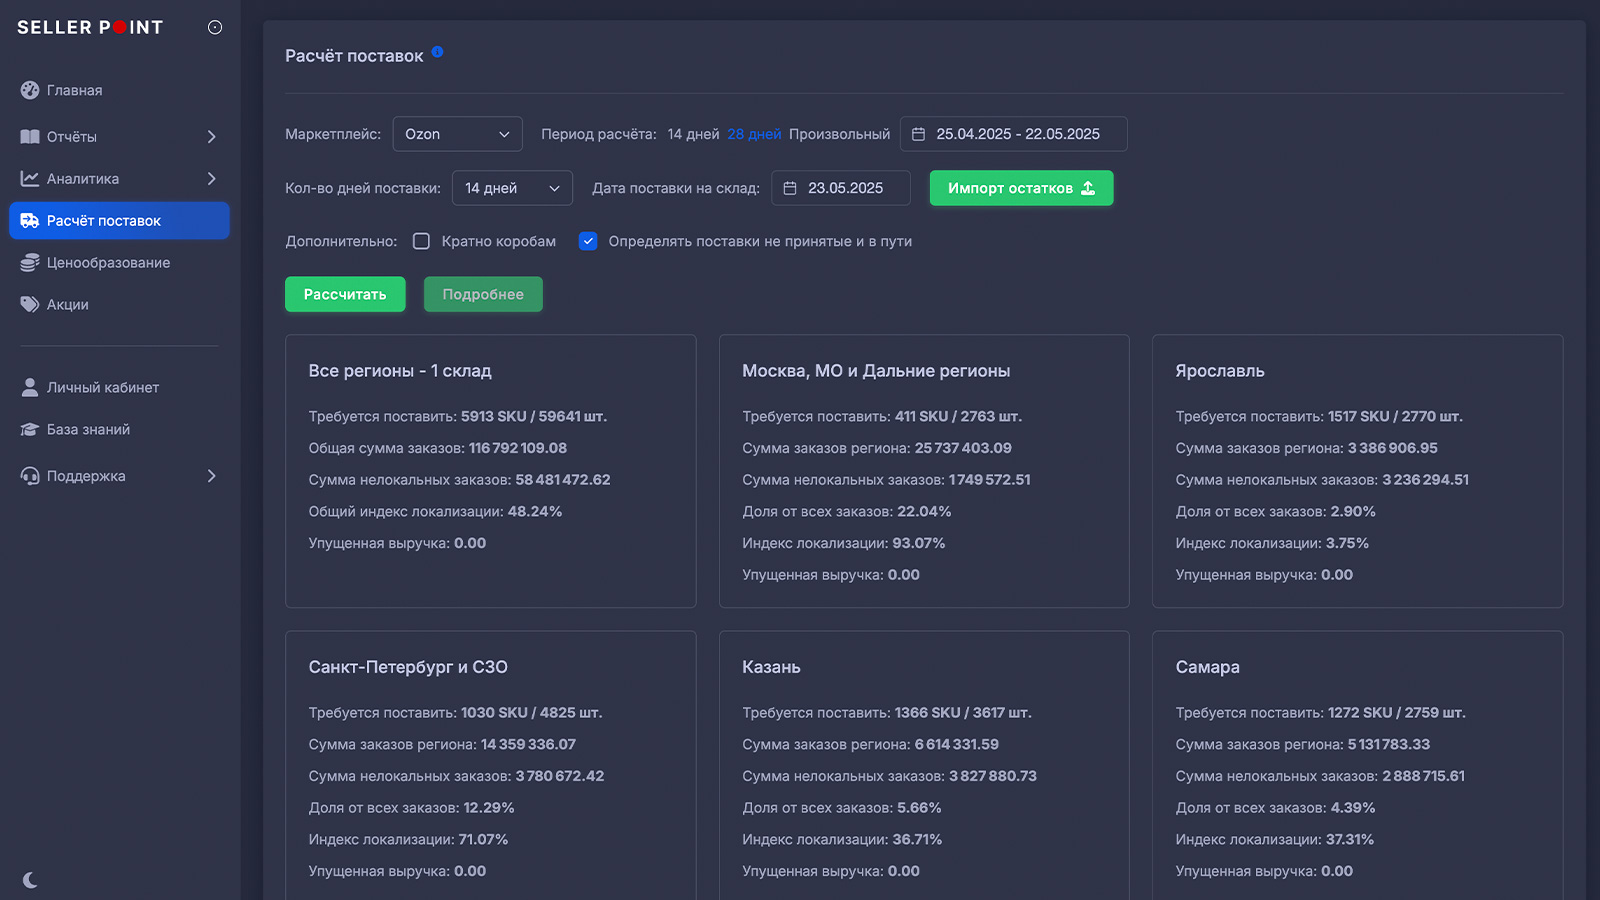Click the Личный кабинет user icon
1600x900 pixels.
point(30,388)
